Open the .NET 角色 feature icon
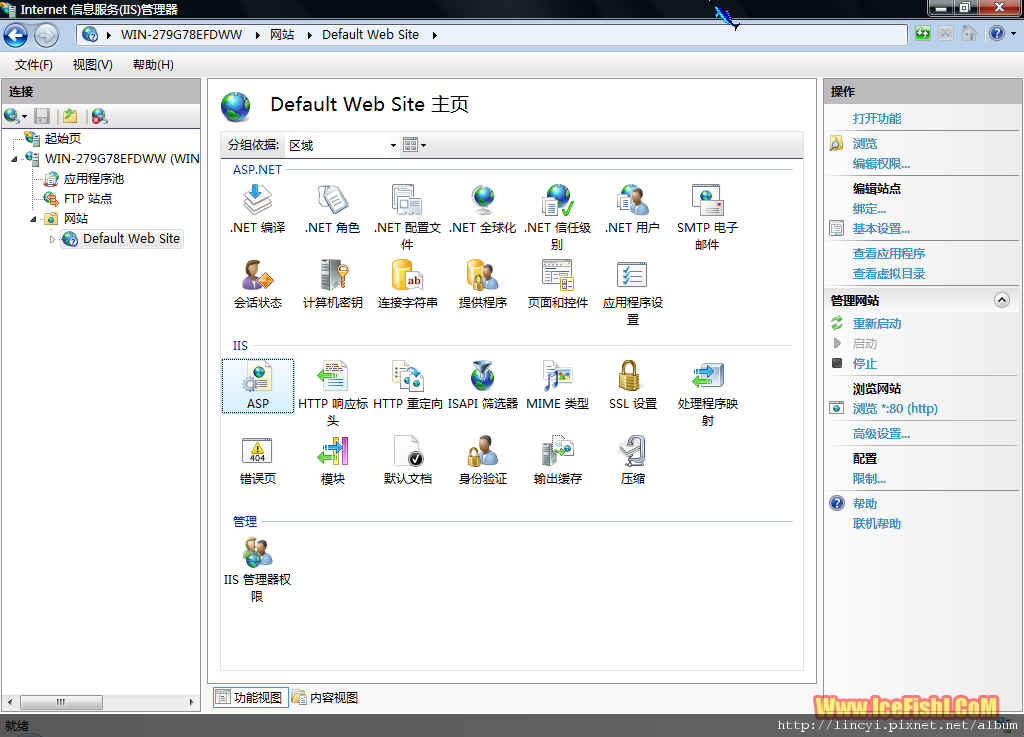This screenshot has height=737, width=1024. (332, 199)
